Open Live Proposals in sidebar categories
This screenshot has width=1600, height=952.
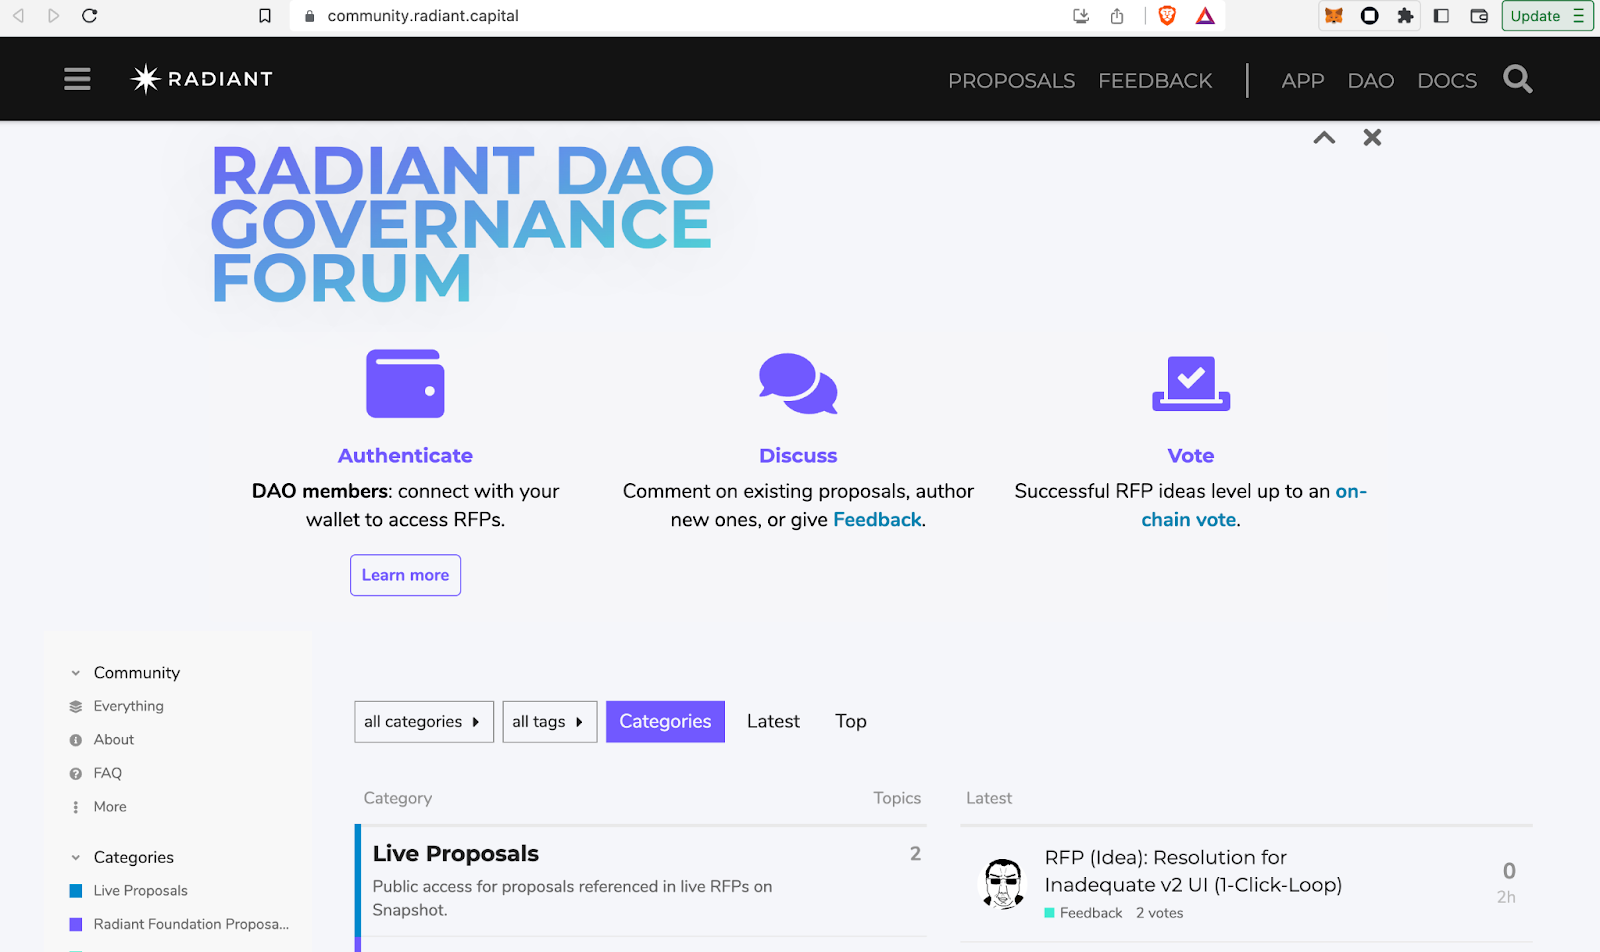(x=140, y=891)
